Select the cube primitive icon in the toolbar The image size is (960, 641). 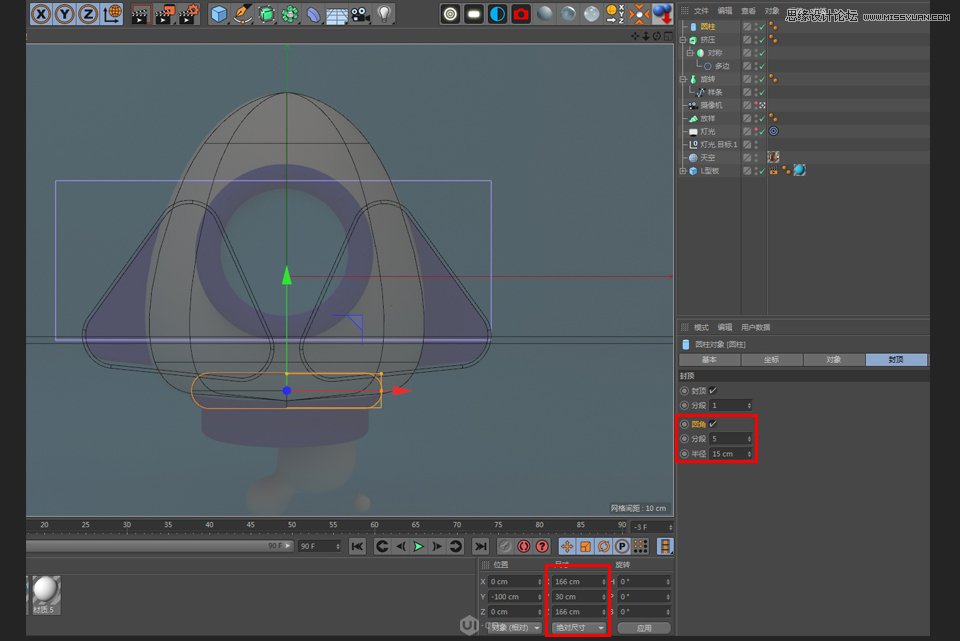218,14
